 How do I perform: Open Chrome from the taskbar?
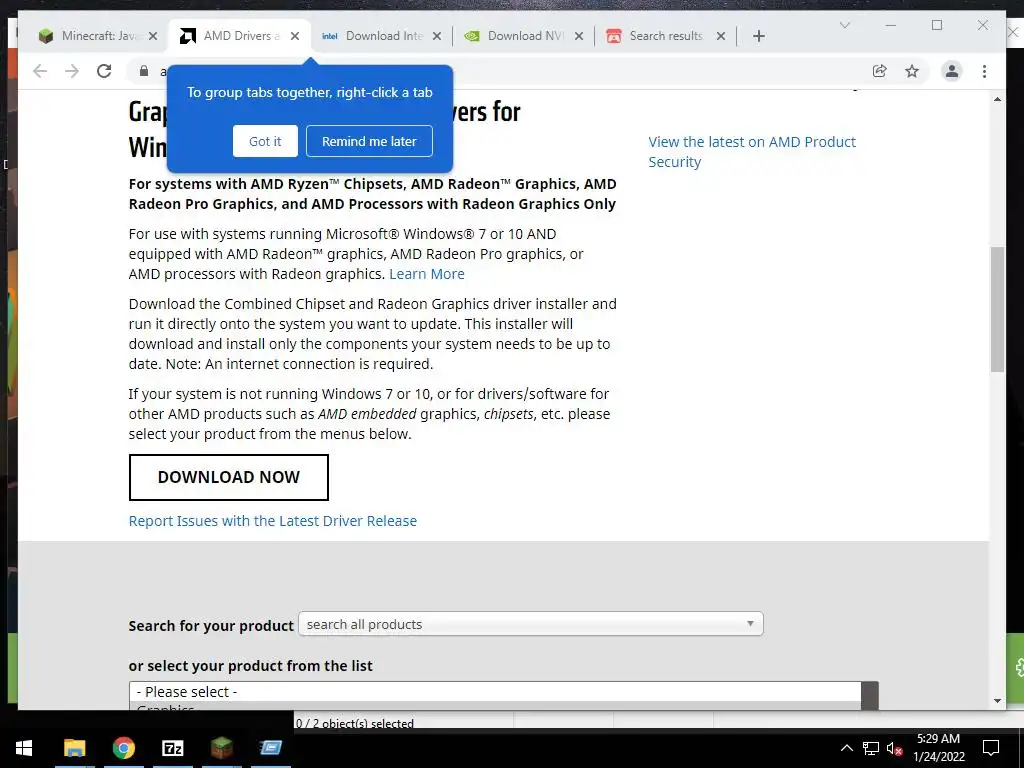(x=123, y=748)
